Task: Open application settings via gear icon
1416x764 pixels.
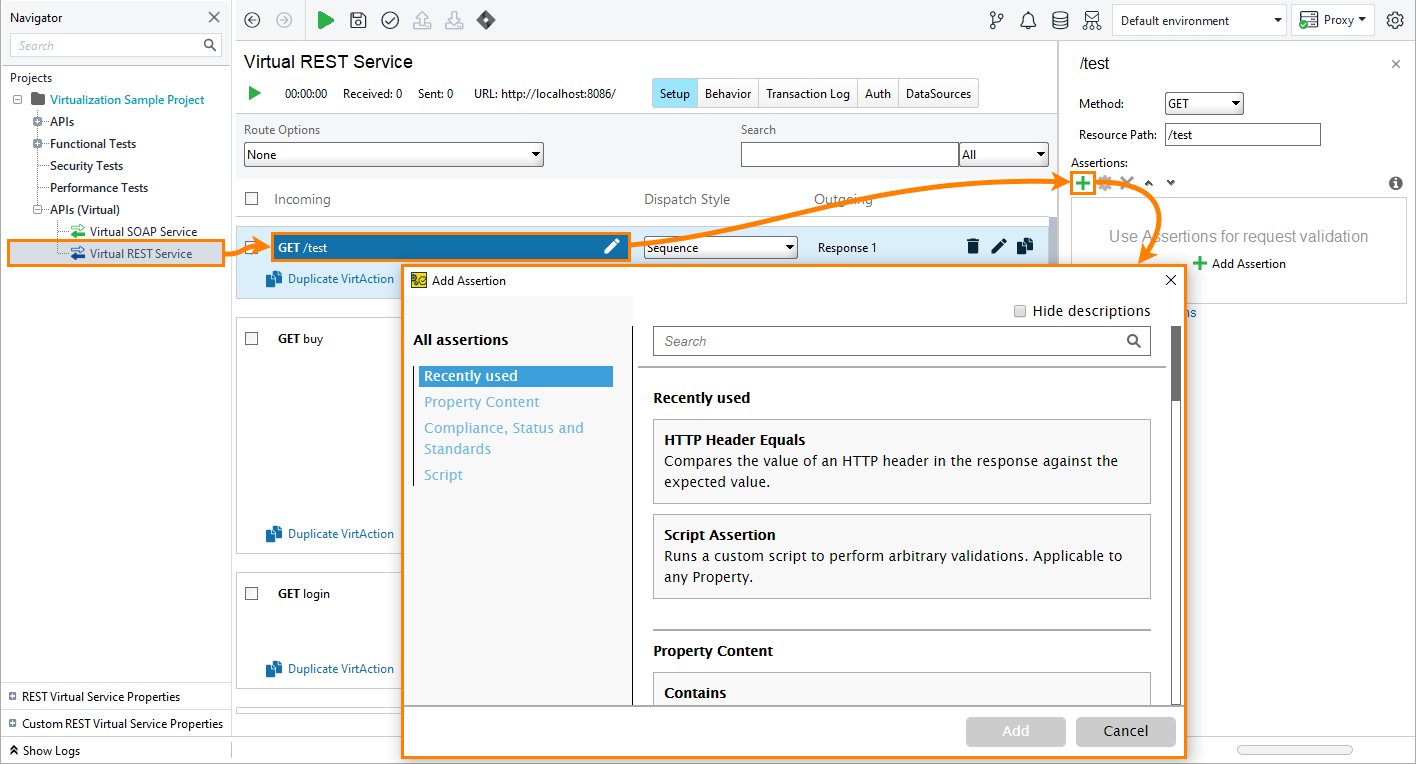Action: pos(1395,20)
